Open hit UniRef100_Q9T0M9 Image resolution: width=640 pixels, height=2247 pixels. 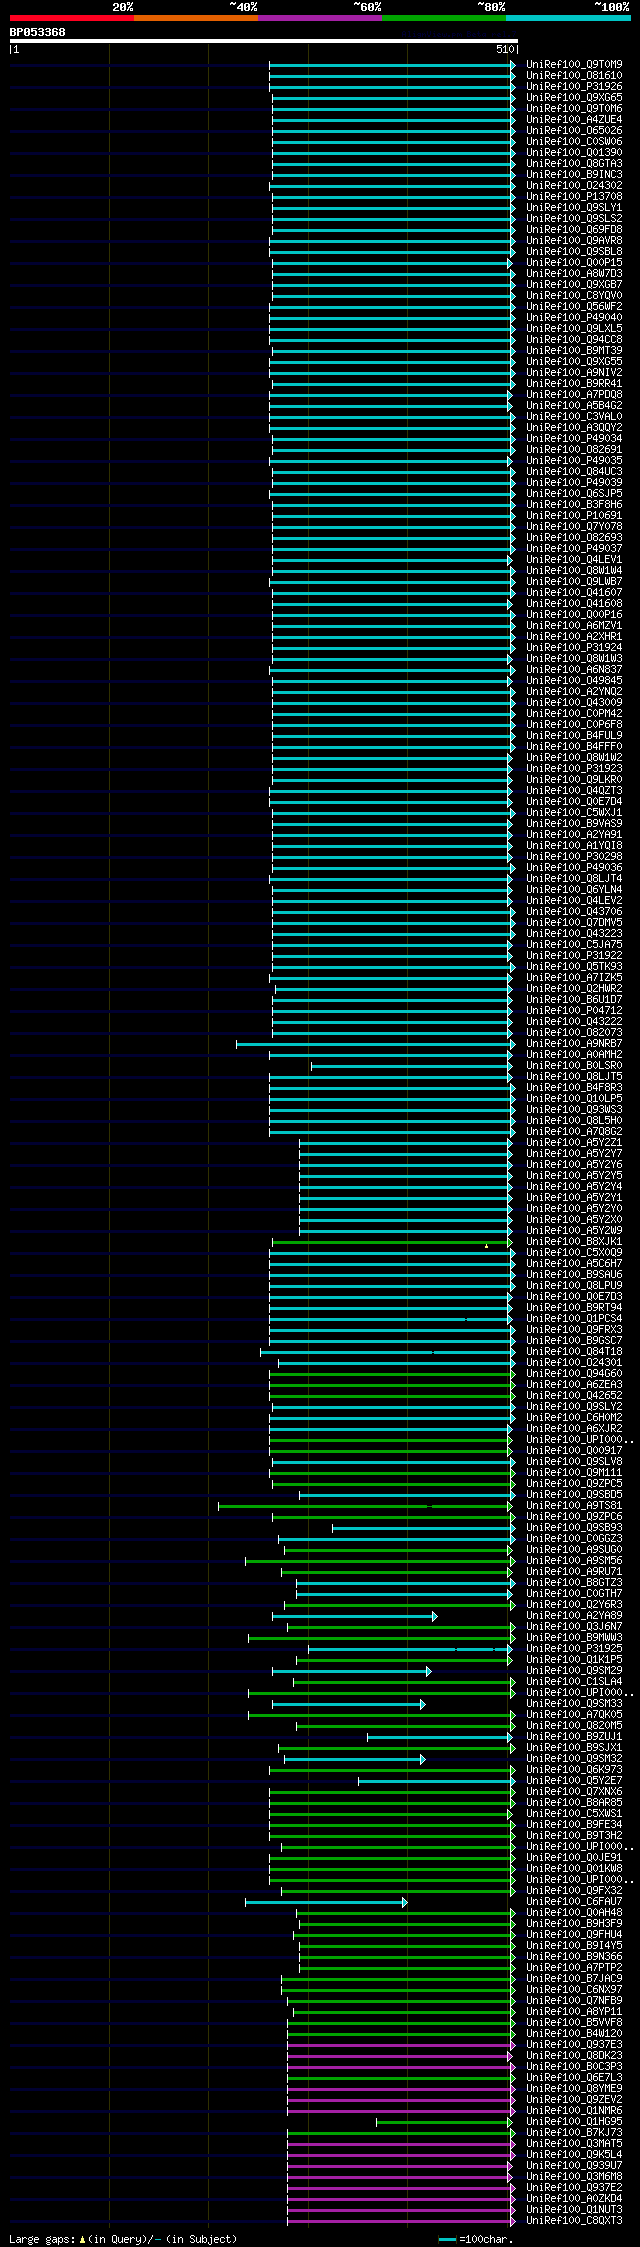click(574, 65)
